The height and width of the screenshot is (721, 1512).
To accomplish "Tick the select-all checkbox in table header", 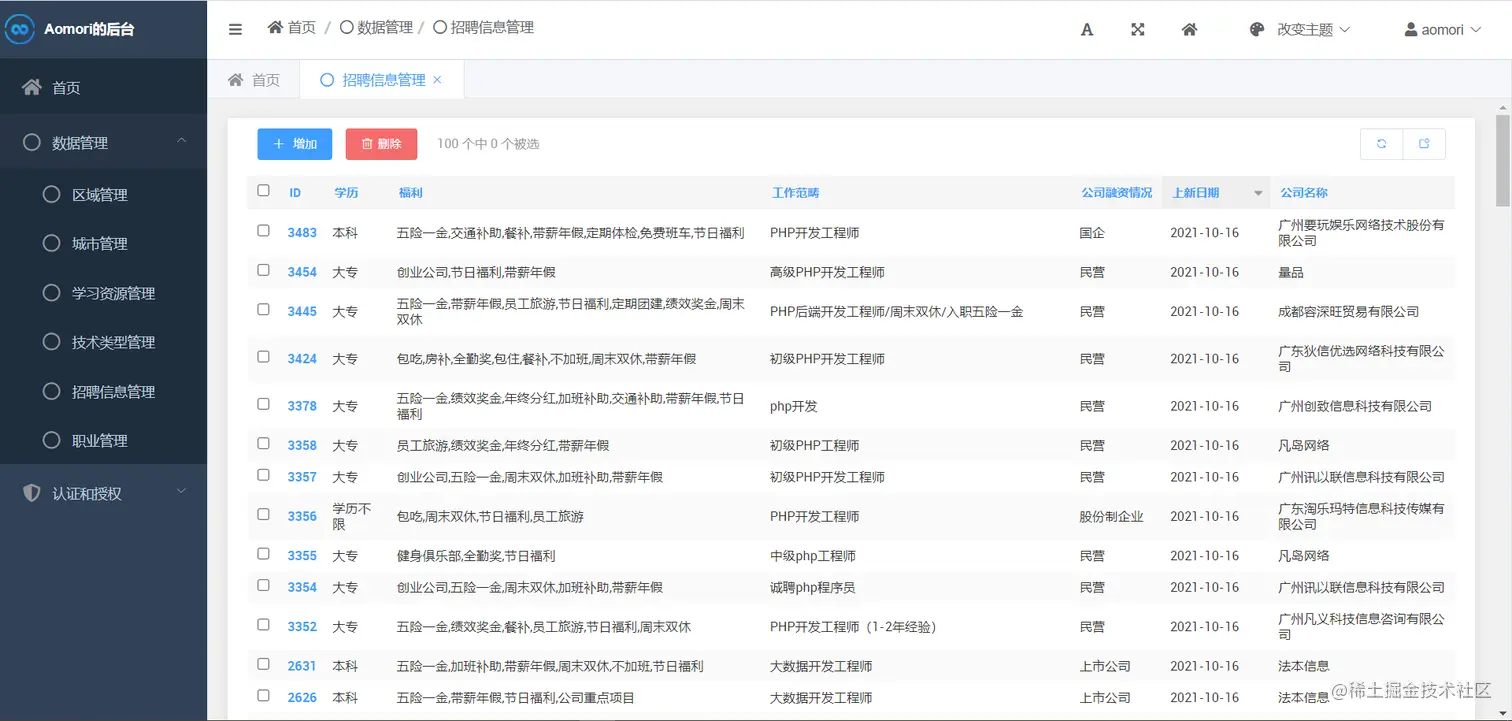I will click(x=263, y=190).
